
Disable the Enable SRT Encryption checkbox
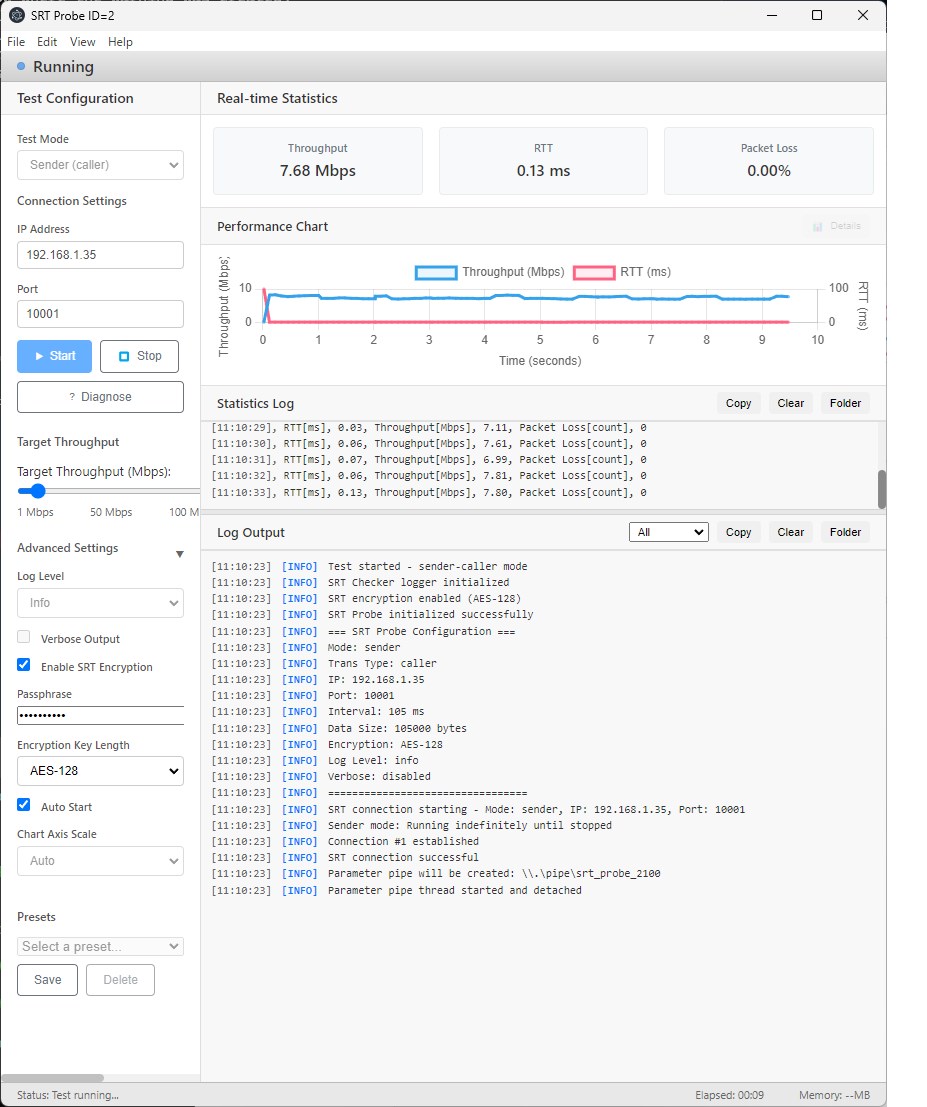[x=24, y=664]
